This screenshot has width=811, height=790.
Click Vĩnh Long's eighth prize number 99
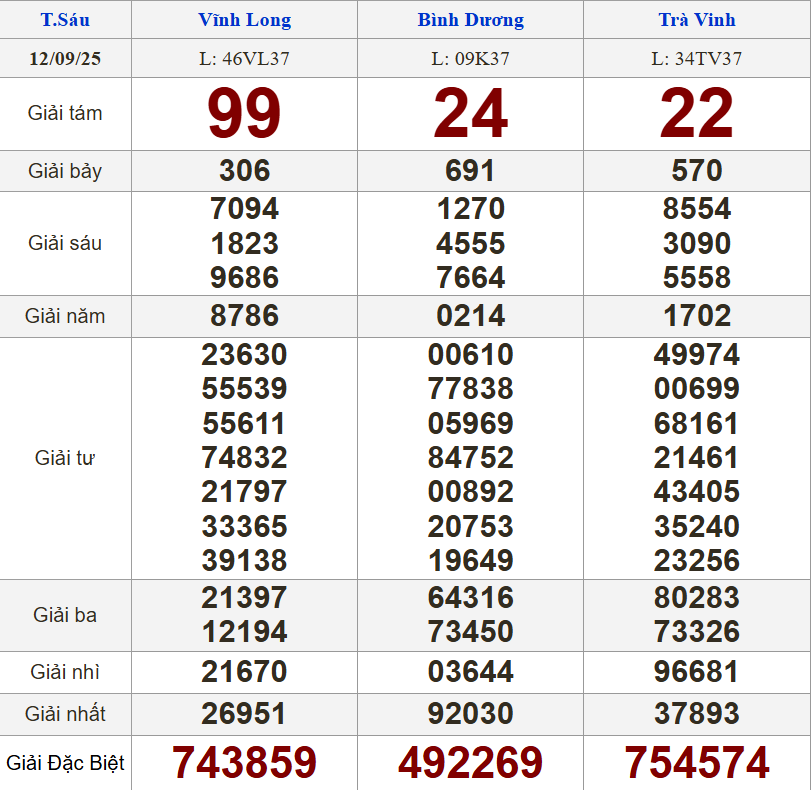pos(244,114)
